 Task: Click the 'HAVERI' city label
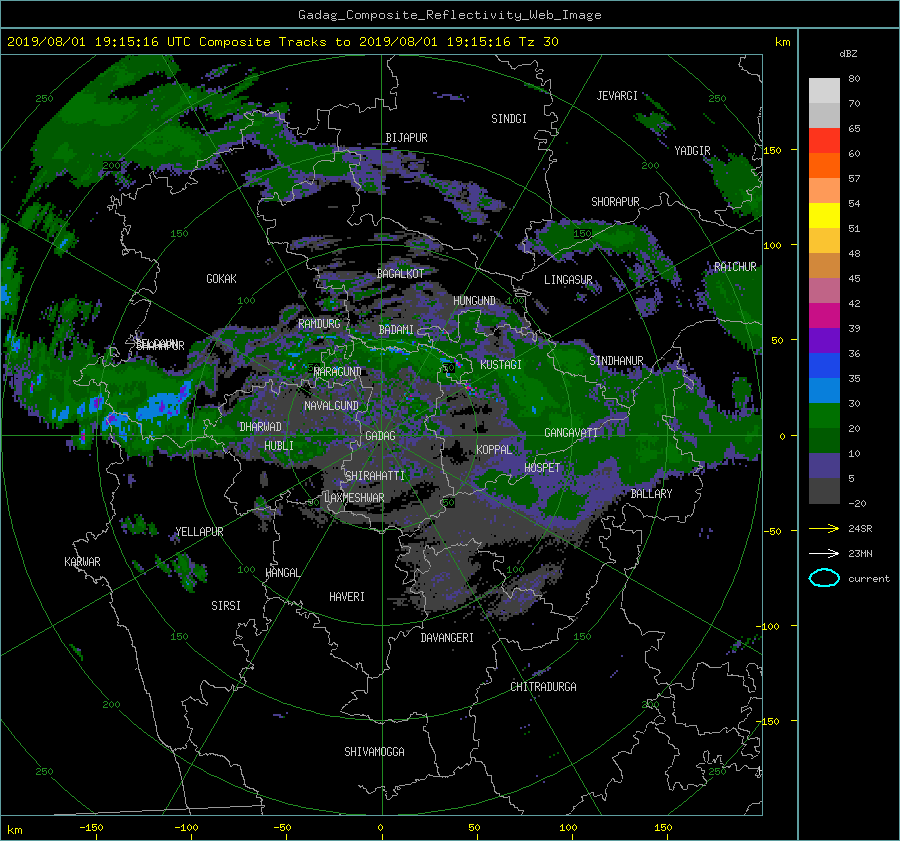pyautogui.click(x=347, y=597)
